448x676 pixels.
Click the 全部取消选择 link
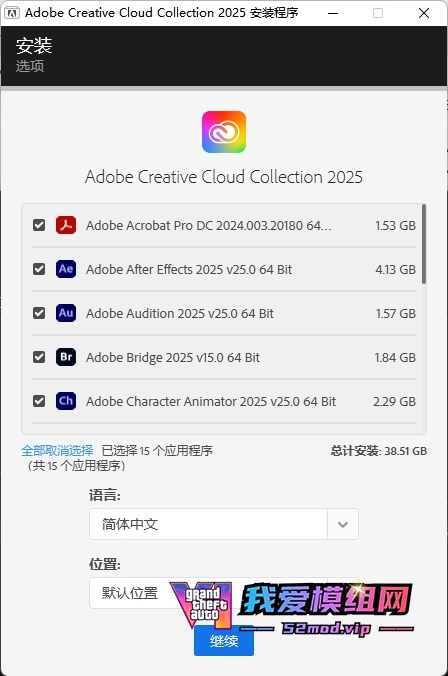point(57,451)
